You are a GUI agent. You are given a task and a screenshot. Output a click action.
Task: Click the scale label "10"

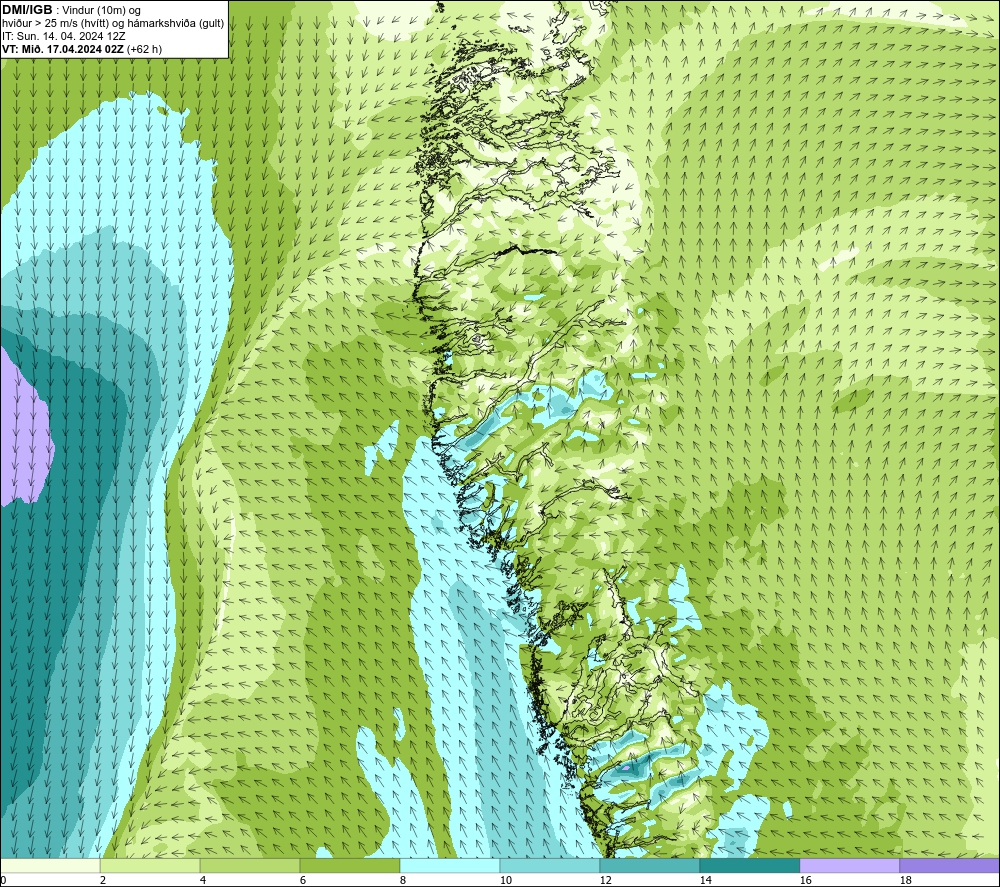506,880
